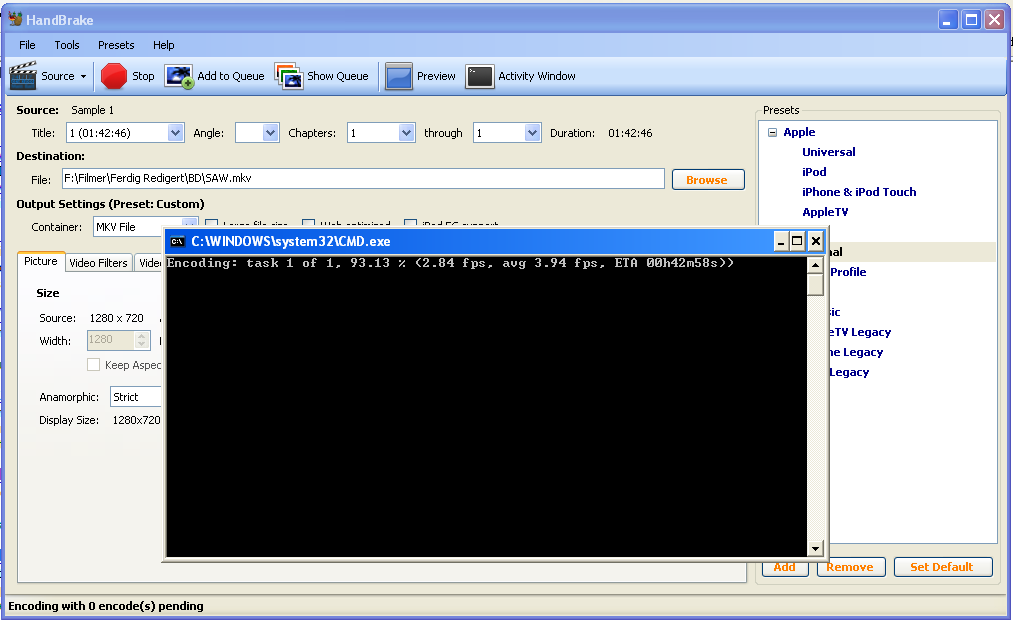Toggle the Large file size checkbox
The image size is (1013, 623).
click(211, 224)
